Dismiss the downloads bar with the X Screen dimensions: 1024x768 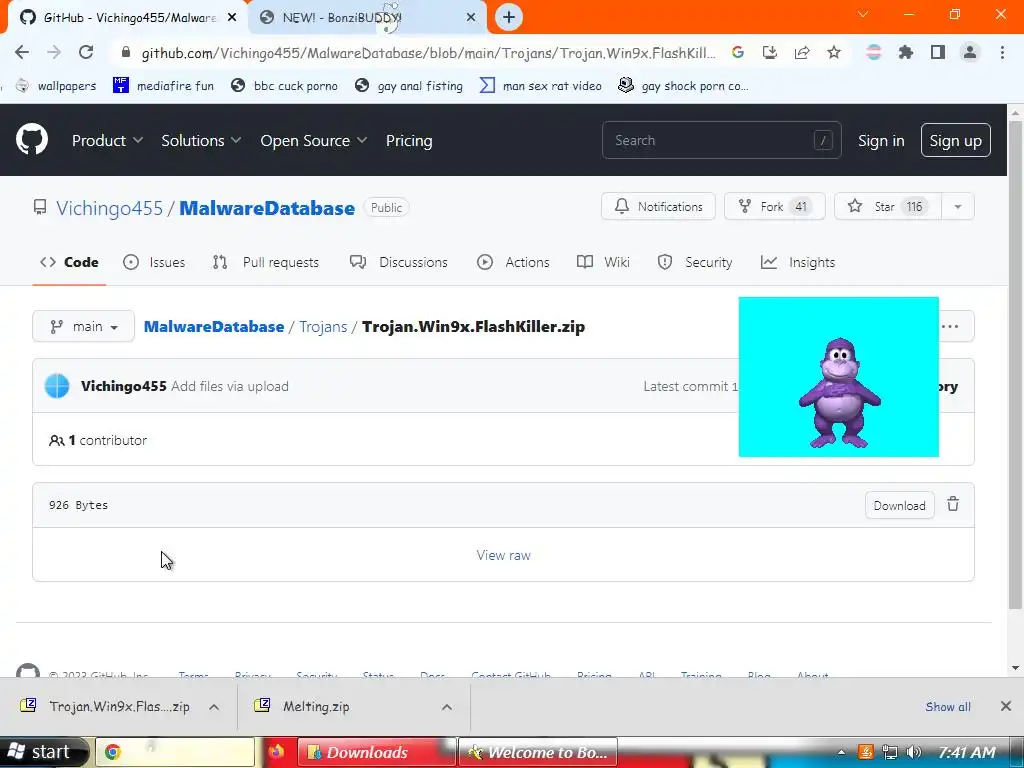(1006, 706)
